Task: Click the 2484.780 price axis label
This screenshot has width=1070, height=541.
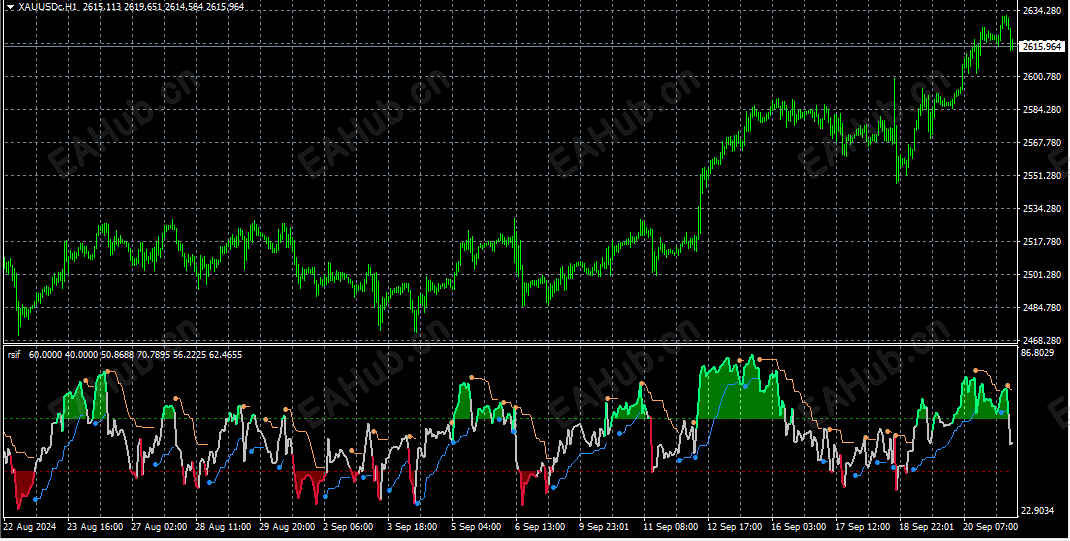Action: [1042, 307]
